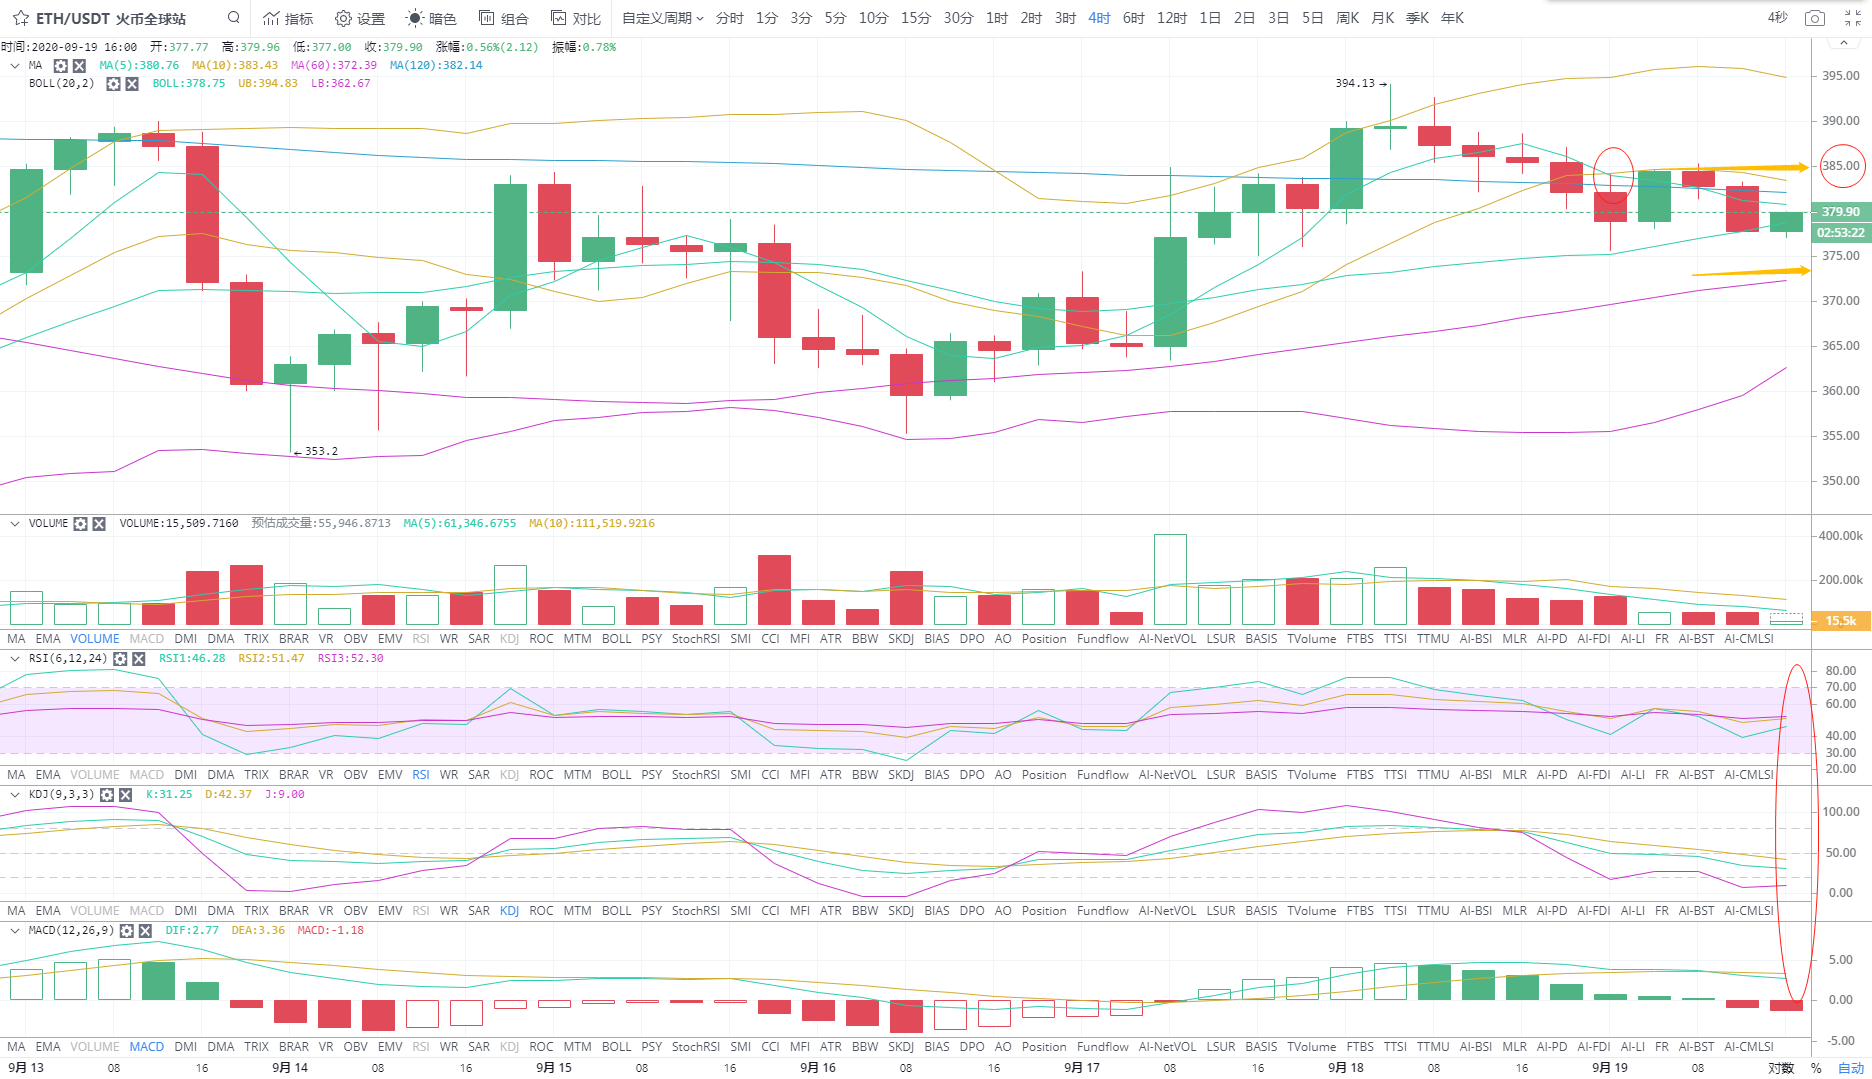This screenshot has height=1079, width=1872.
Task: Open the indicators (指标) menu
Action: click(x=288, y=18)
